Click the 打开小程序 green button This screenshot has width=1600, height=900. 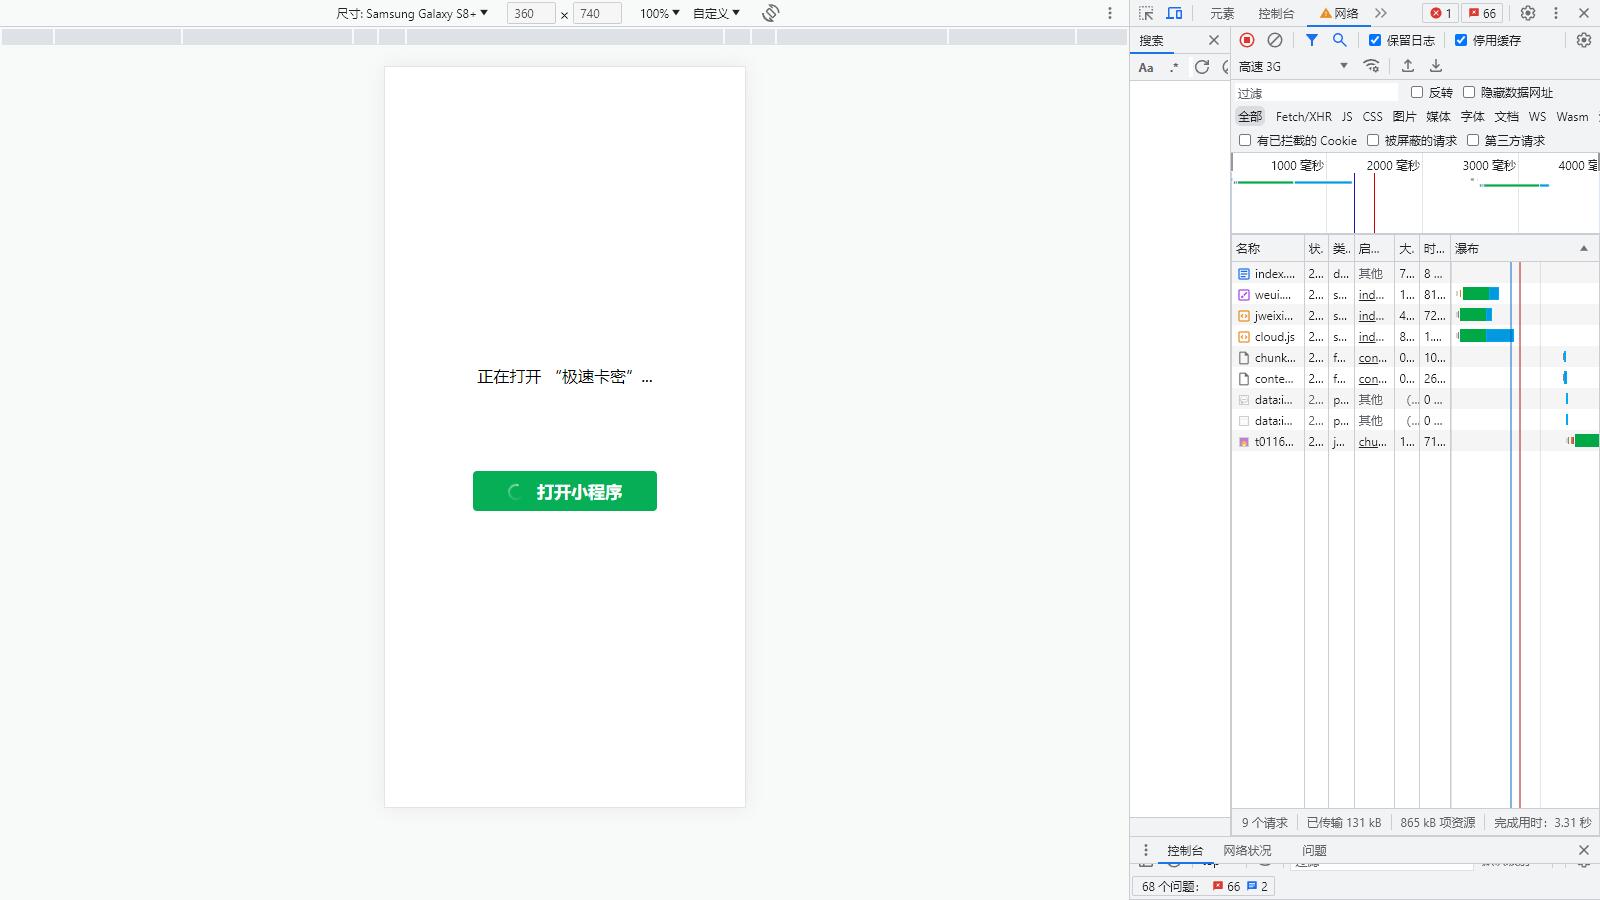[x=564, y=491]
